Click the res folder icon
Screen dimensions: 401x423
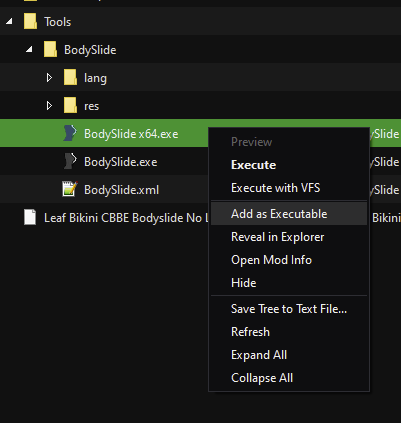(x=70, y=106)
